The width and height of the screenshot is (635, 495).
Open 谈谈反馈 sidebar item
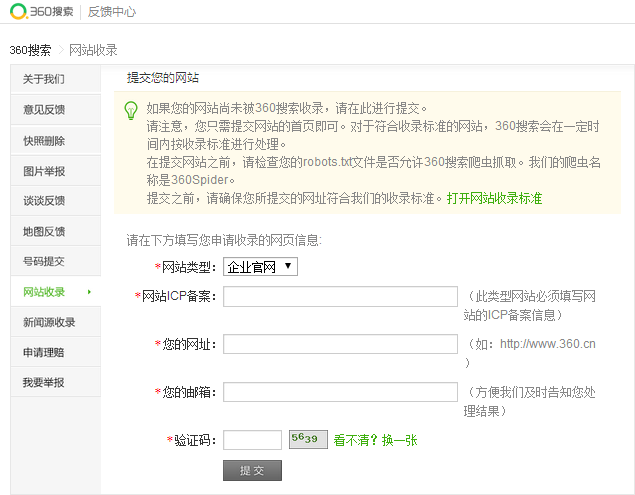[x=55, y=201]
